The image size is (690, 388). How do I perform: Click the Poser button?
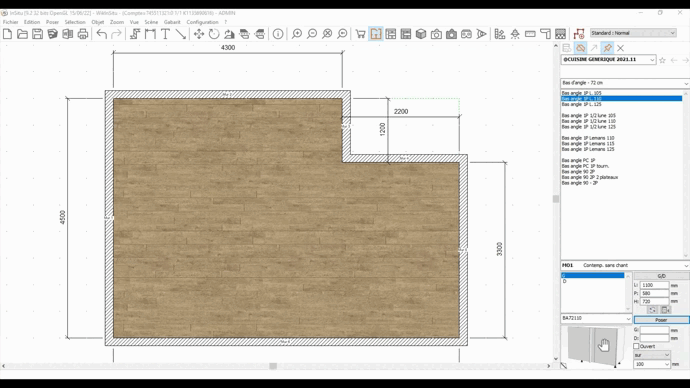(661, 320)
